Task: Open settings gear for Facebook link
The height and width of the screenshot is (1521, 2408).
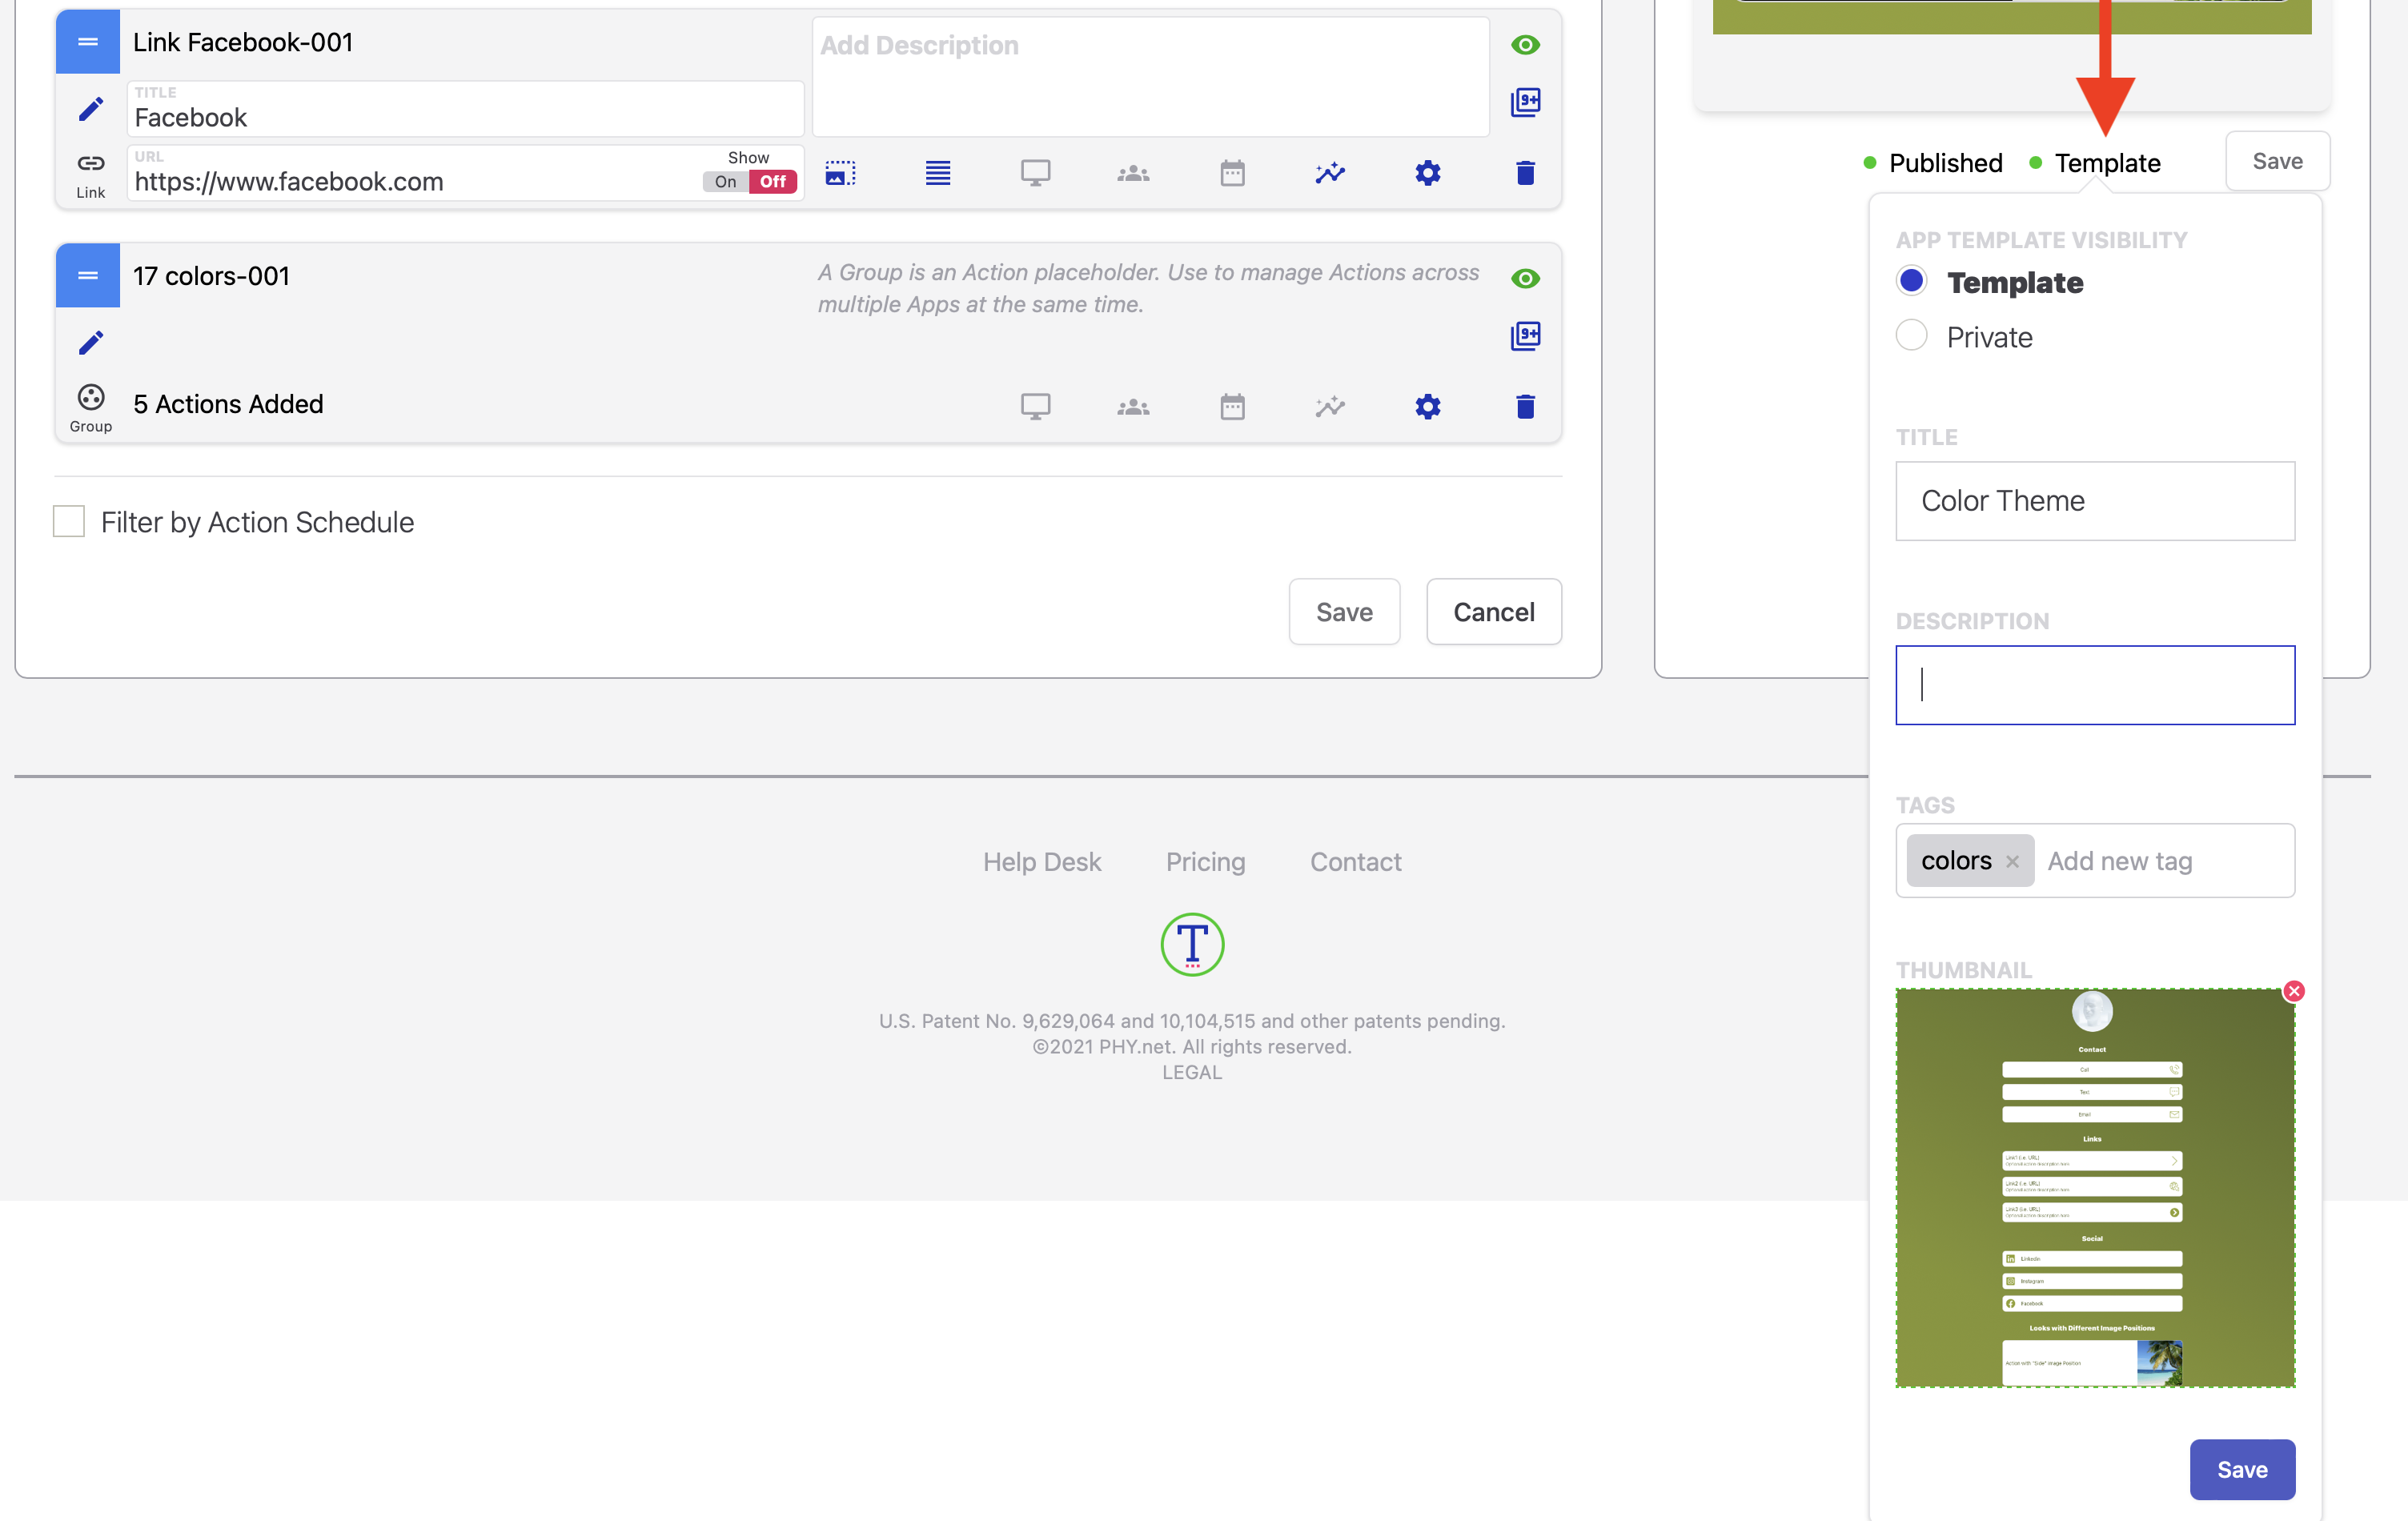Action: [x=1427, y=173]
